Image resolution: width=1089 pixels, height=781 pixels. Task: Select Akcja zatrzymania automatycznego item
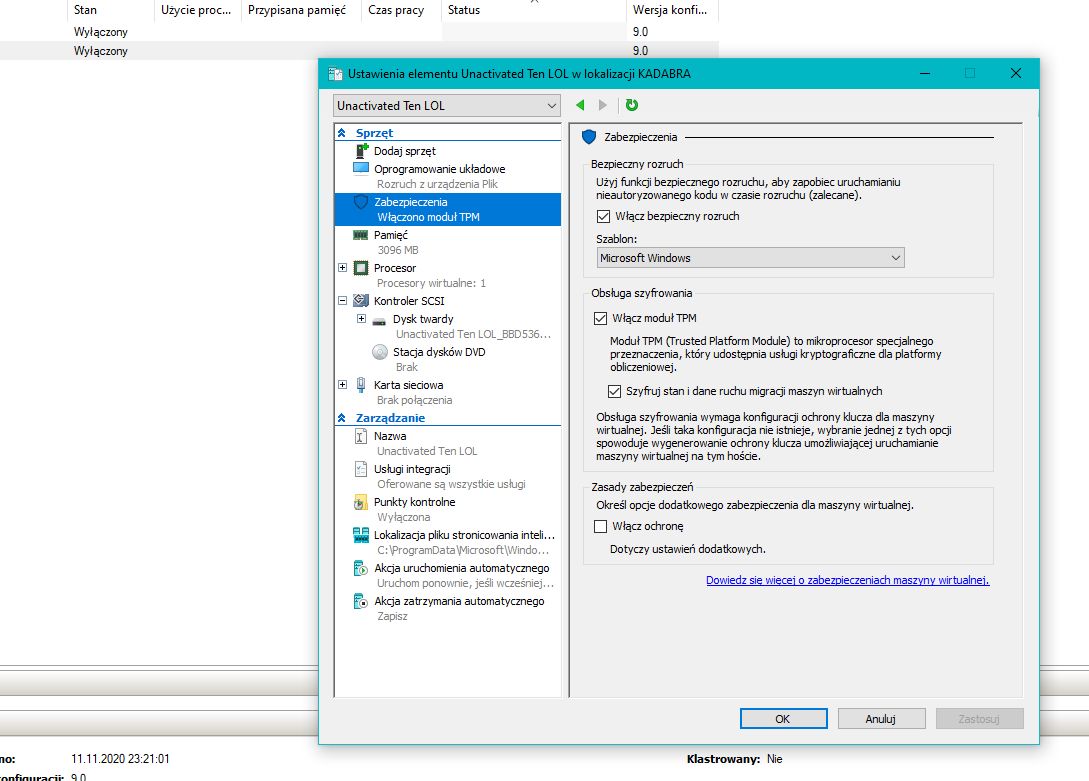click(459, 601)
